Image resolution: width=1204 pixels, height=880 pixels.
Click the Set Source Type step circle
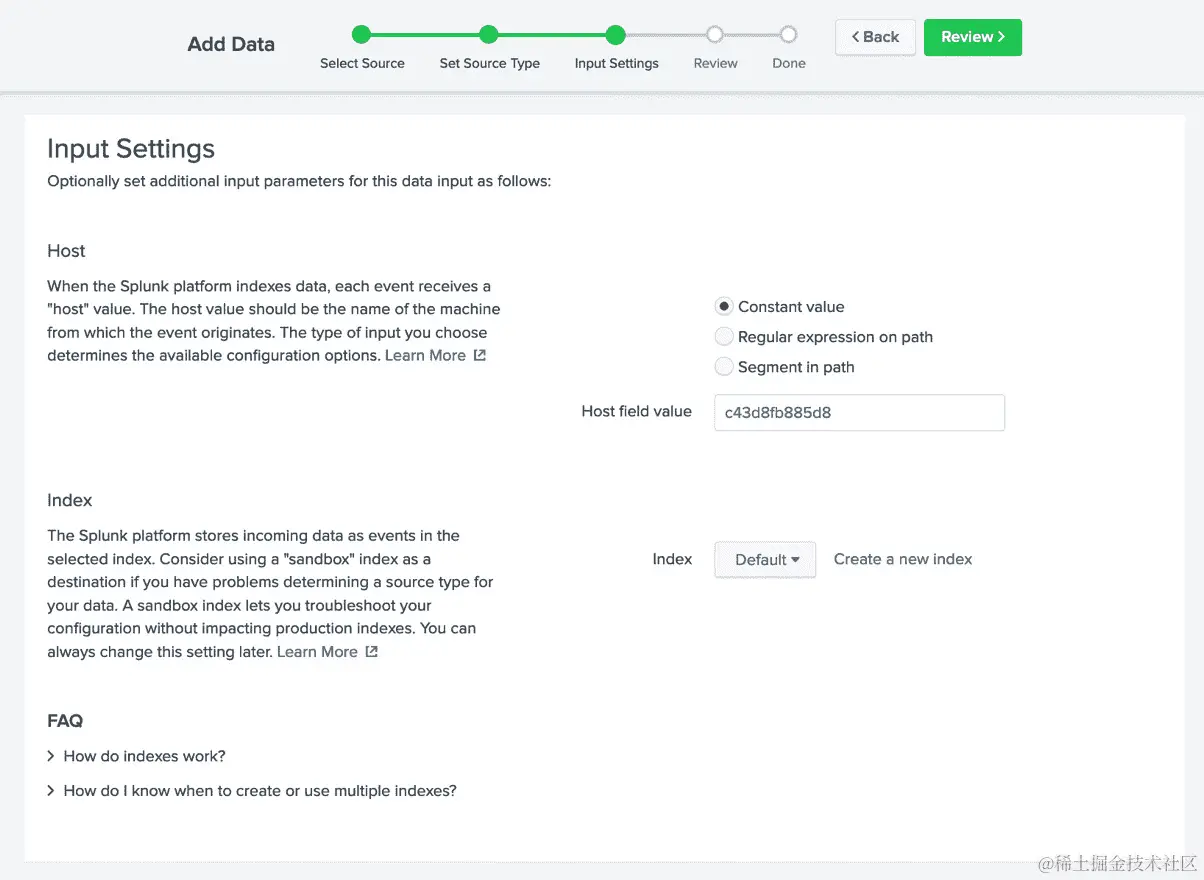tap(489, 35)
